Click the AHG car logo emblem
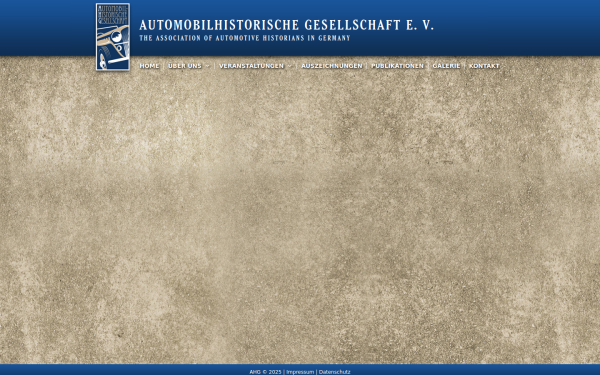Image resolution: width=600 pixels, height=375 pixels. click(x=112, y=37)
